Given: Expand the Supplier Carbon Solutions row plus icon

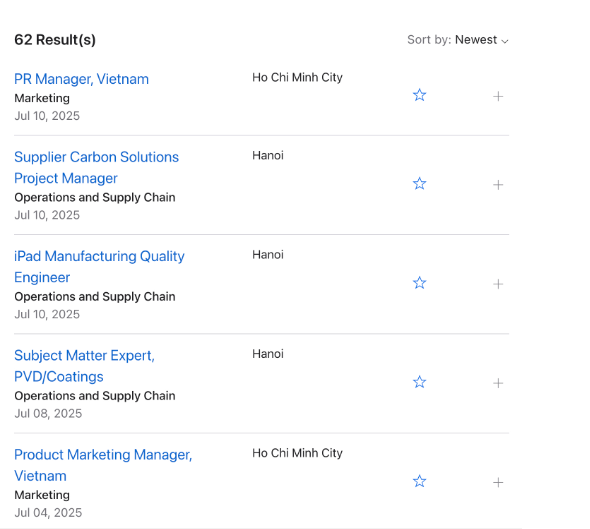Looking at the screenshot, I should click(x=498, y=185).
